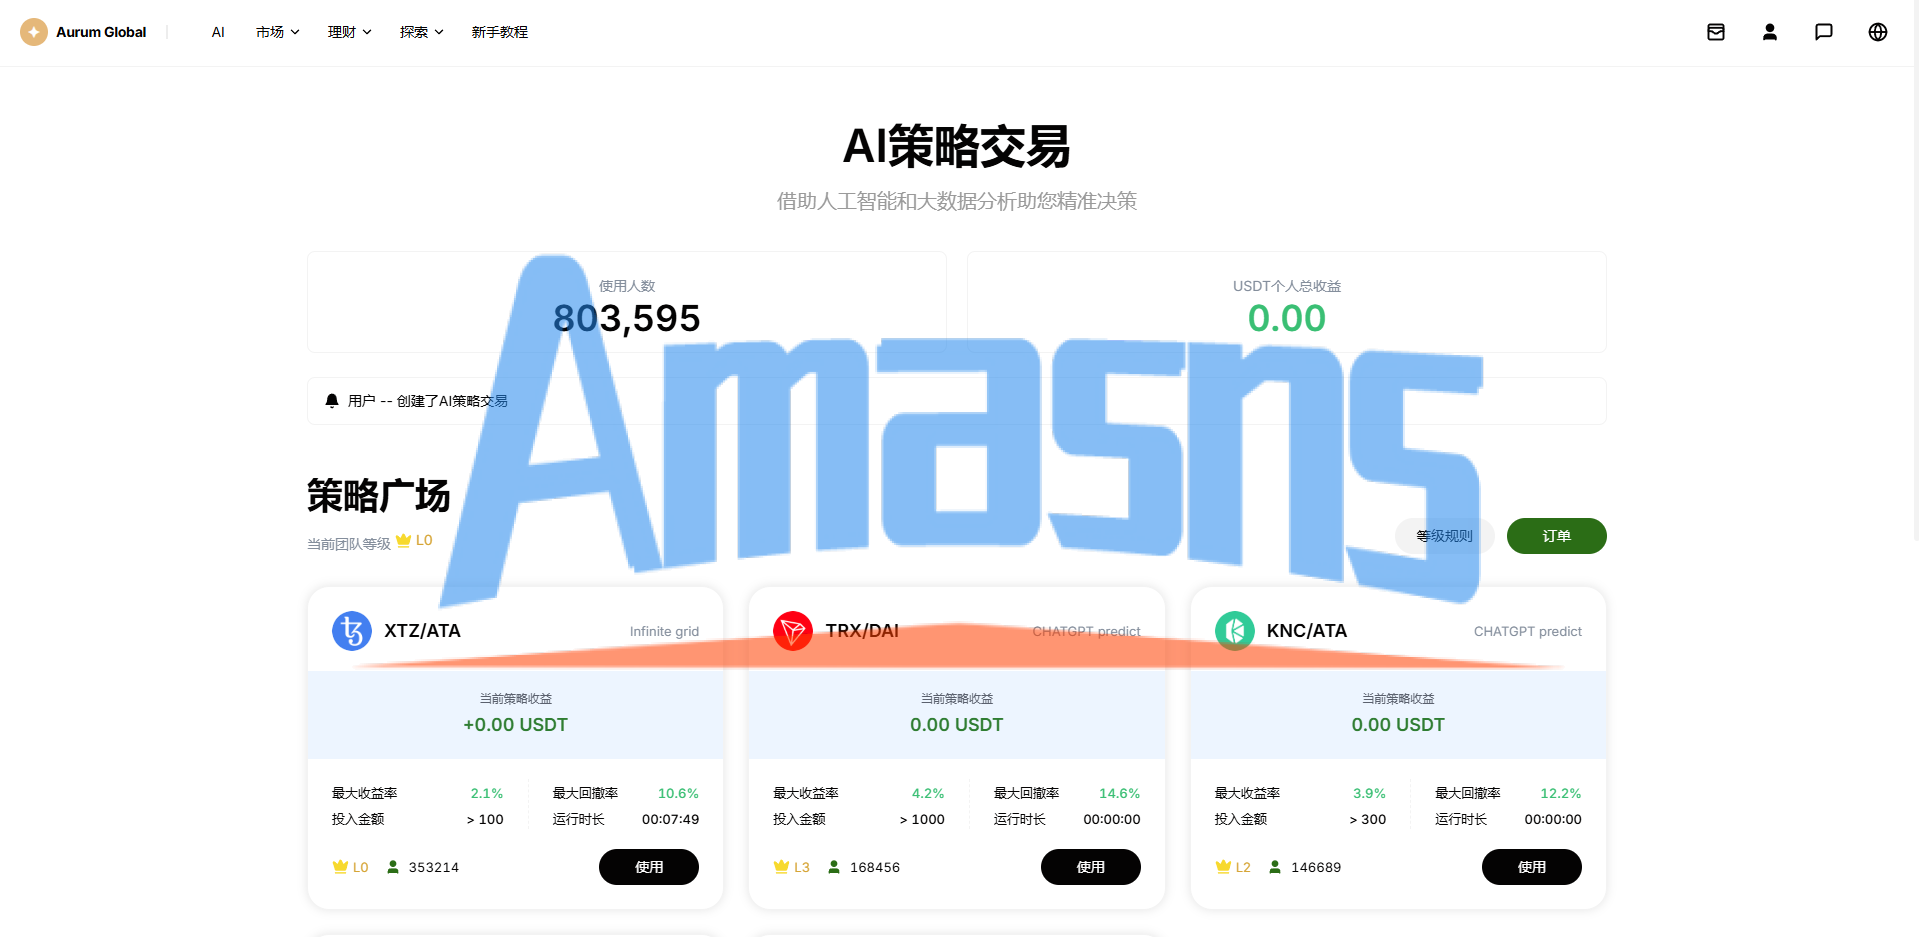Click the 用户 -- 创建了AI策略交易 notice

(428, 401)
